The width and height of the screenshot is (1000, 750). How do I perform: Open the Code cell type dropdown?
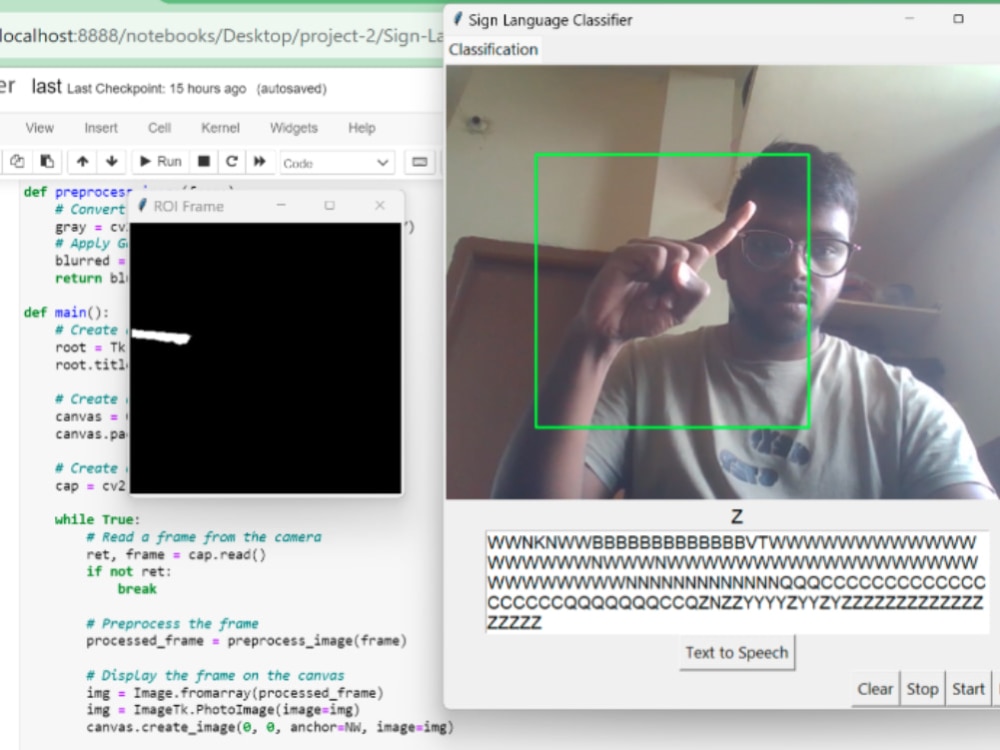click(x=337, y=163)
